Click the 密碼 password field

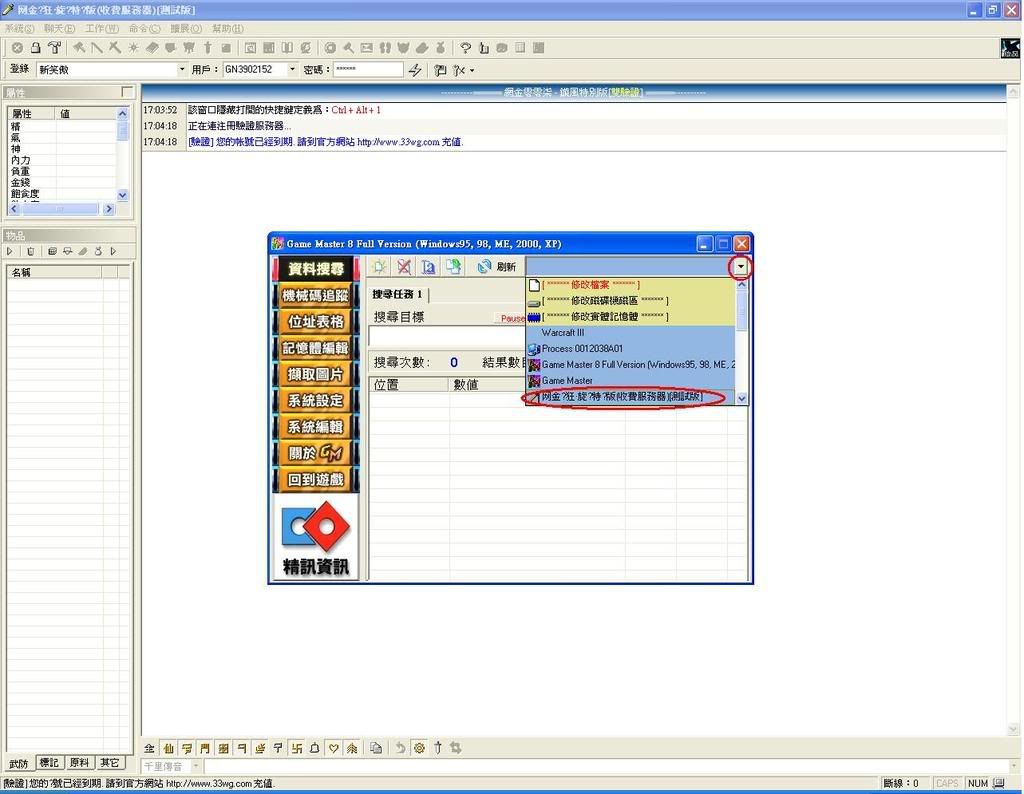pos(366,70)
